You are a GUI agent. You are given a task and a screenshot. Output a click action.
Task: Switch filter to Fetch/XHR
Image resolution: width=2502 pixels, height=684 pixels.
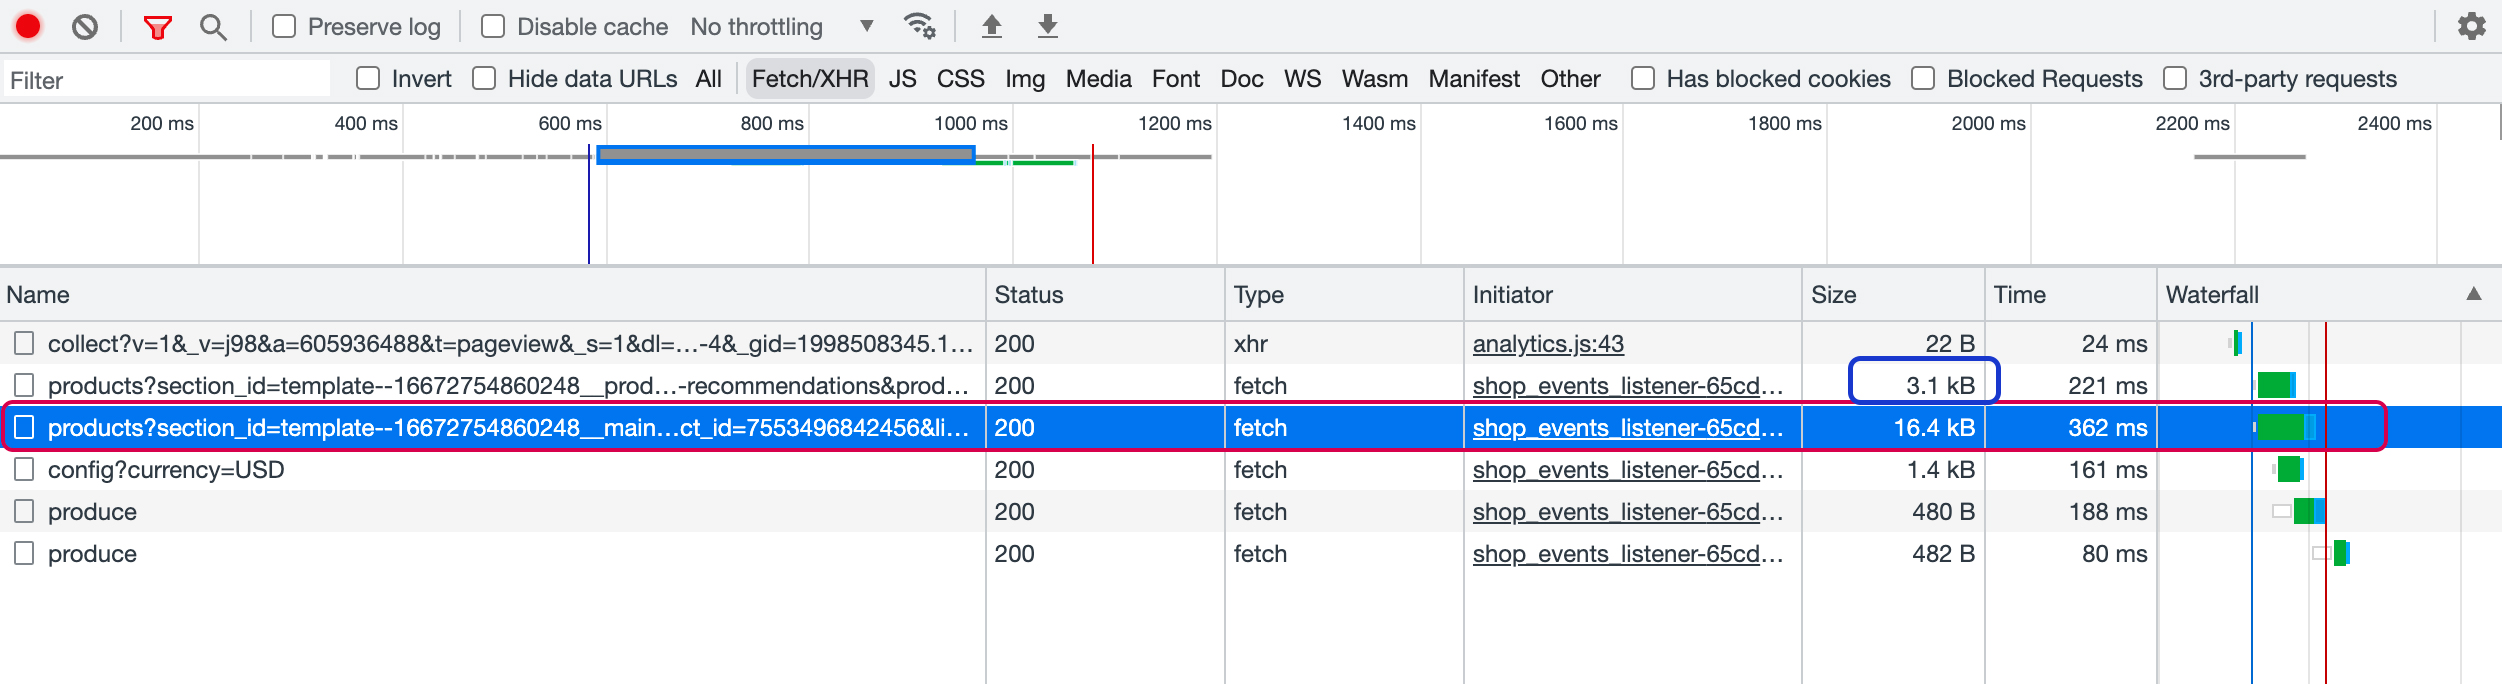[x=810, y=79]
